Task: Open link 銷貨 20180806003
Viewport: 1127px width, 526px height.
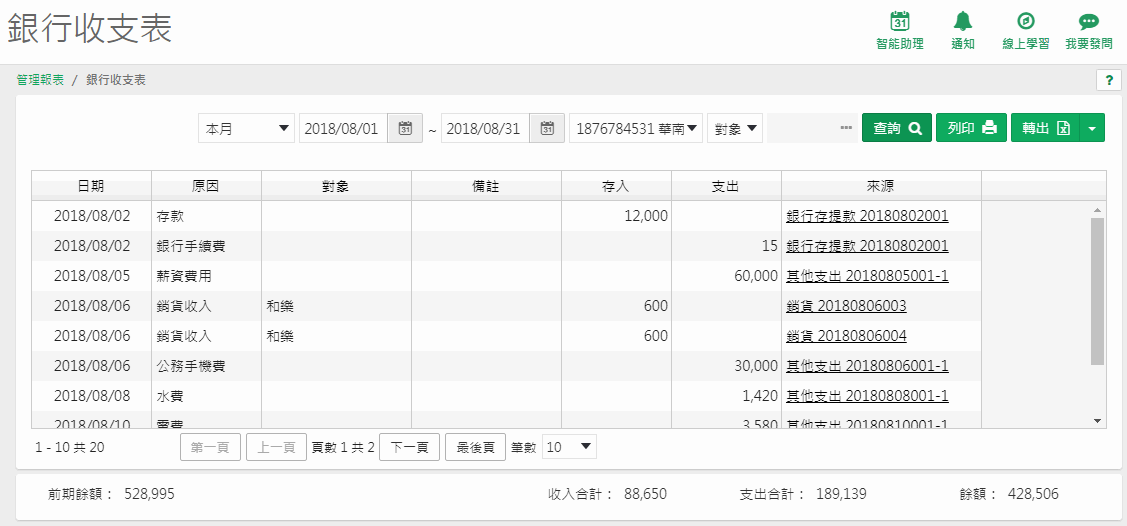Action: tap(847, 306)
